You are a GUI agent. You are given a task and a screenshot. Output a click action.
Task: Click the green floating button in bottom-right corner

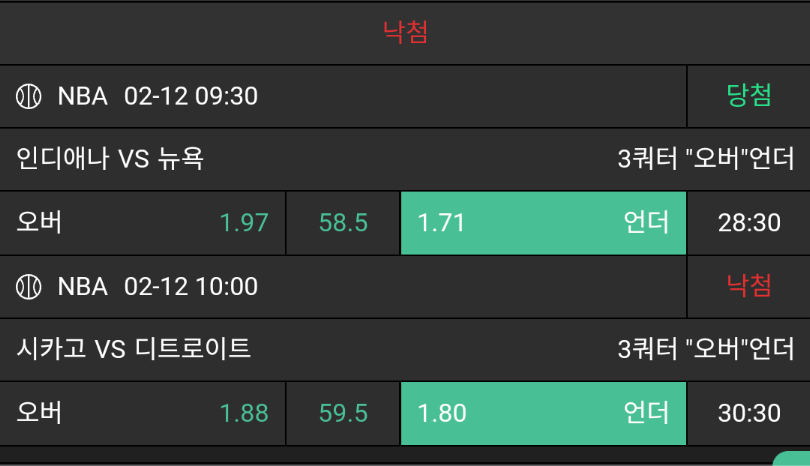tap(794, 460)
